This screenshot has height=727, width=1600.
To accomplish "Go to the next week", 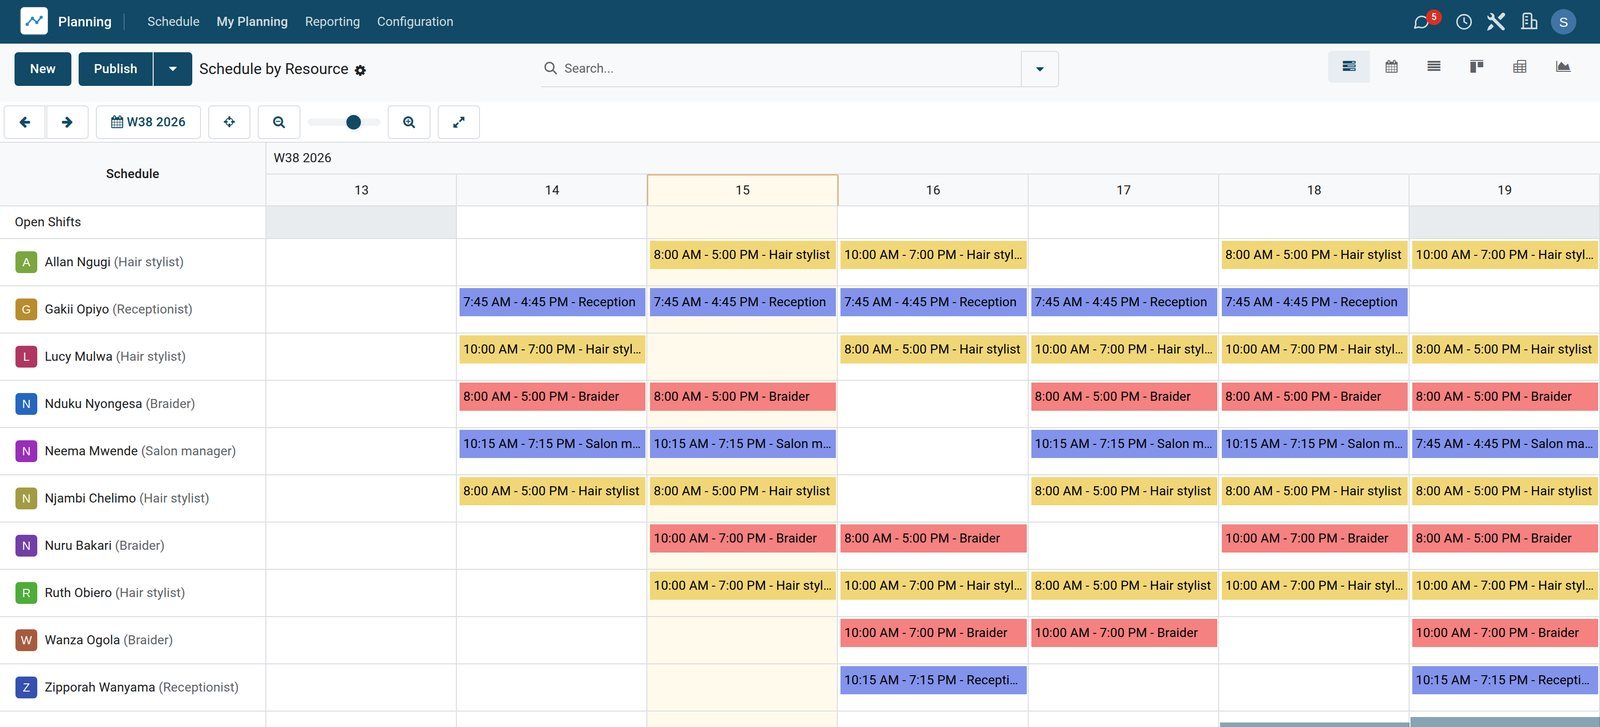I will 67,122.
